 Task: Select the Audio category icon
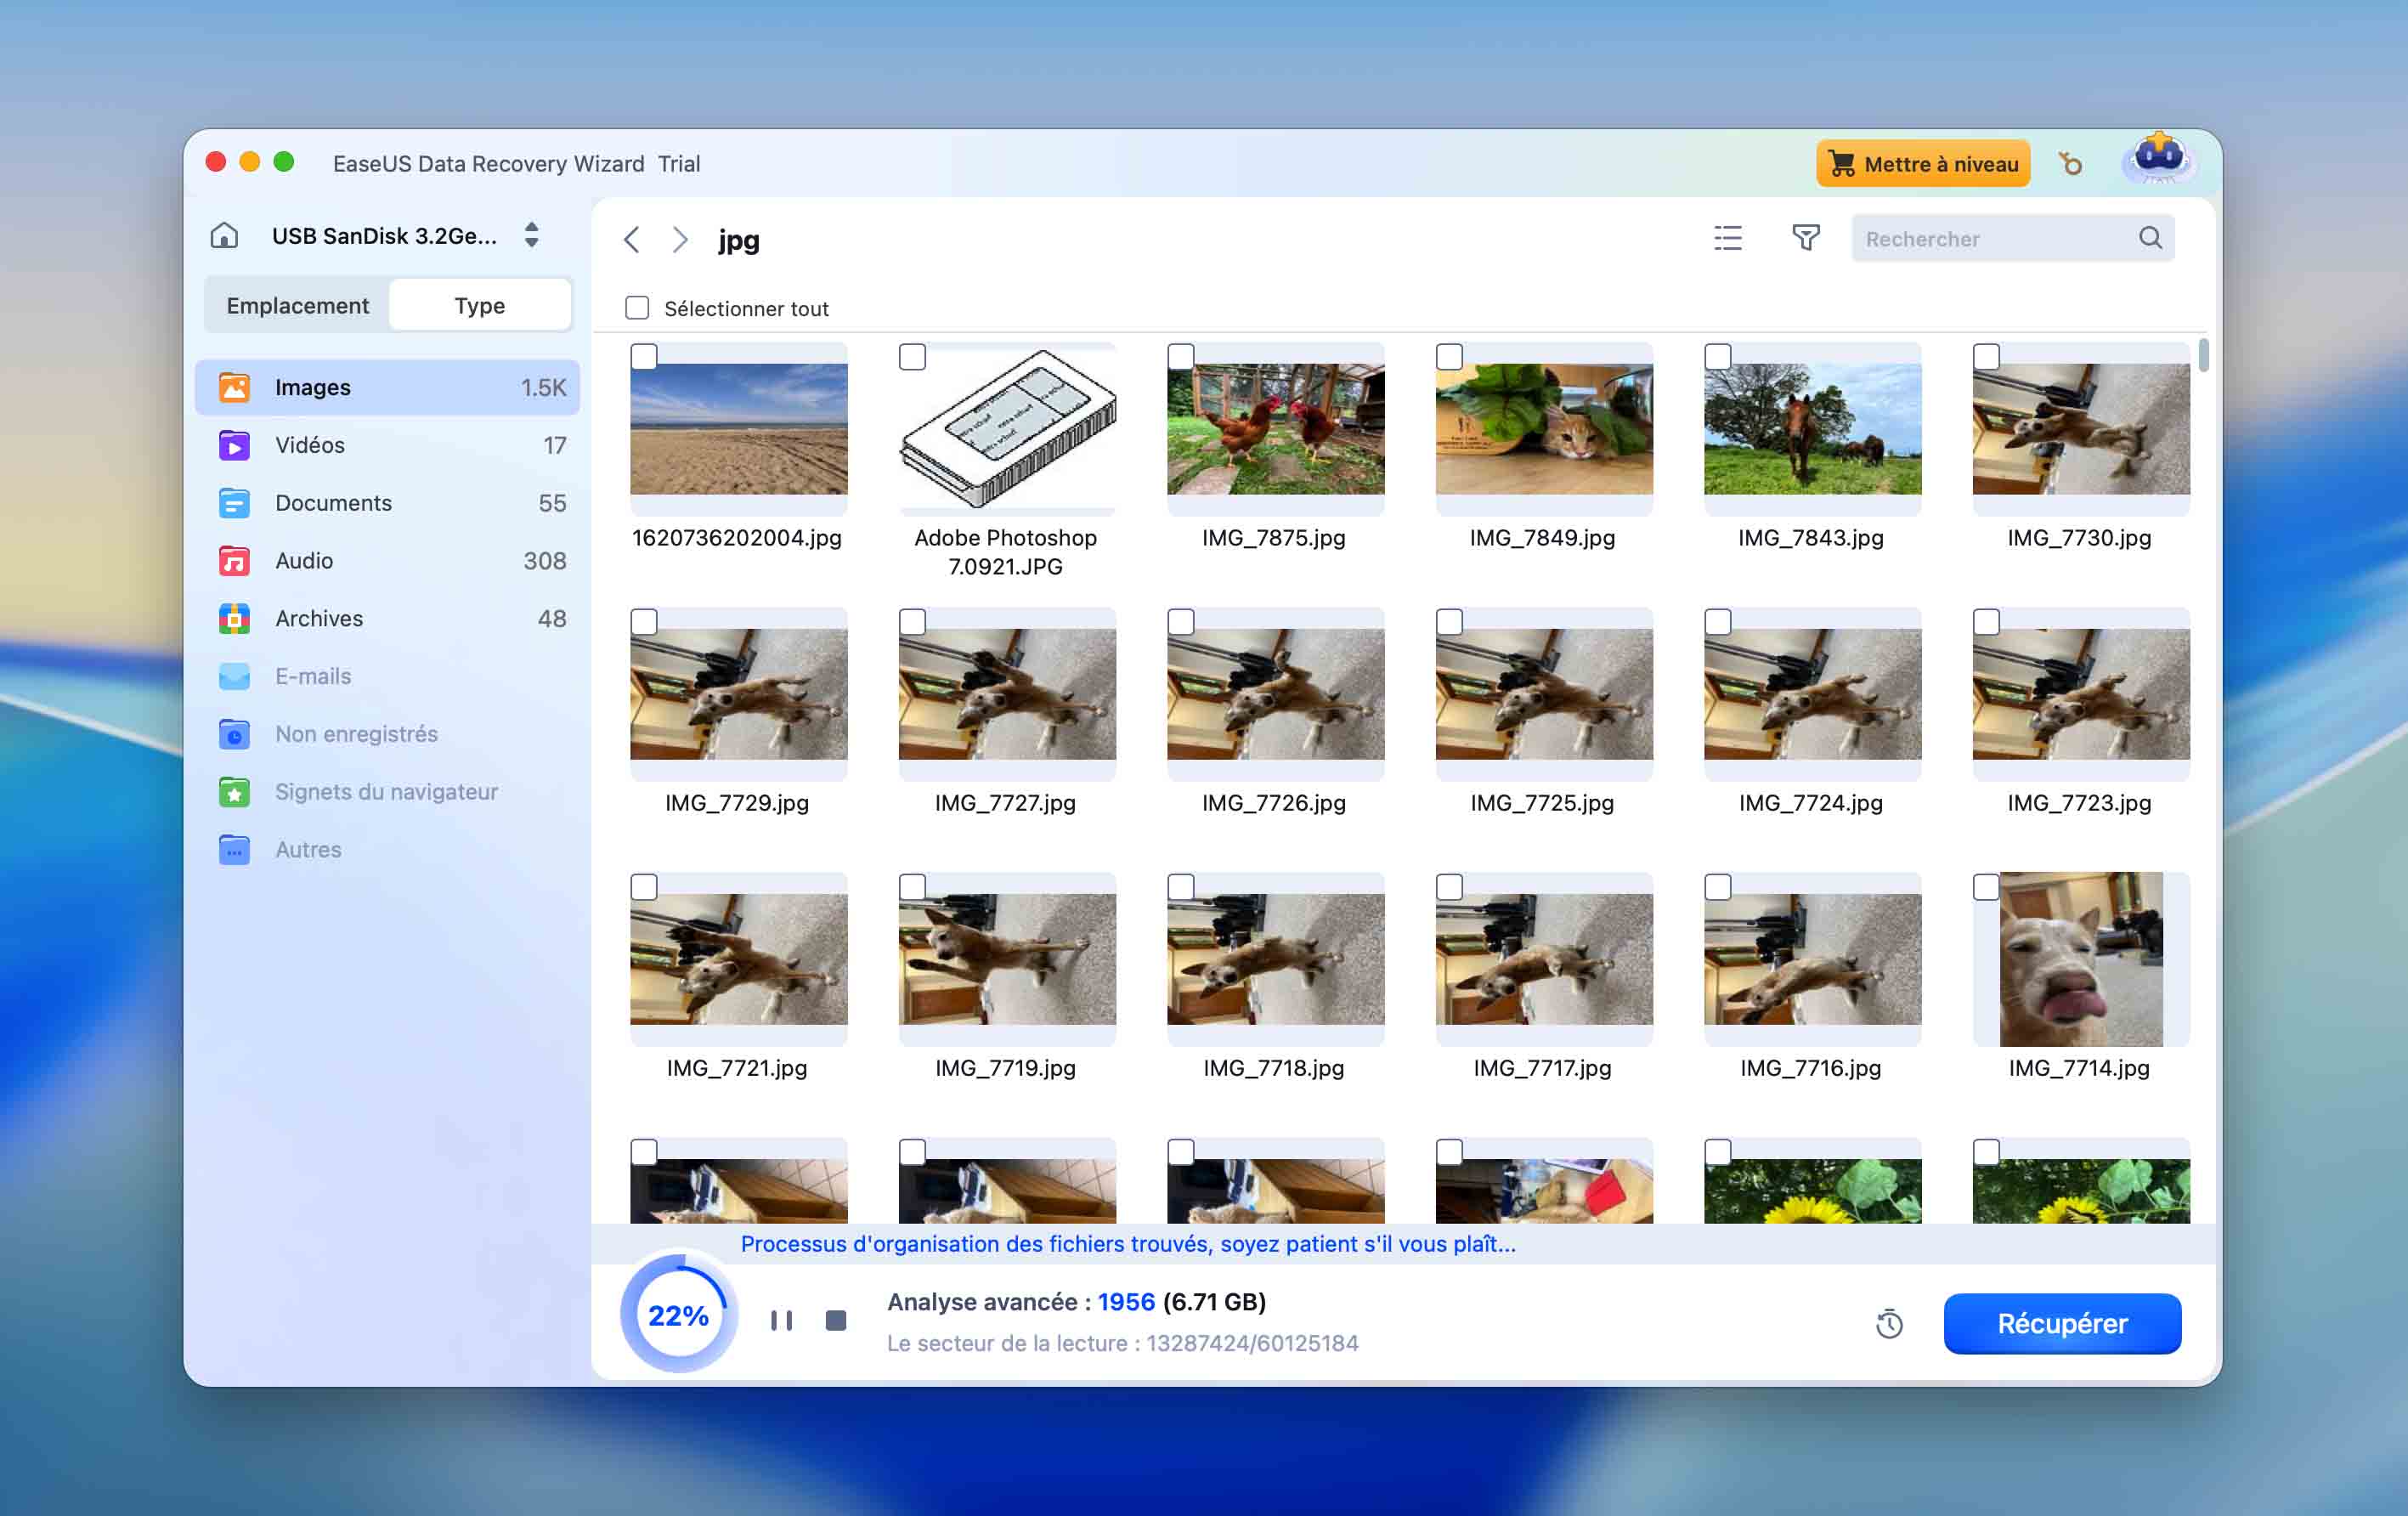click(x=234, y=560)
